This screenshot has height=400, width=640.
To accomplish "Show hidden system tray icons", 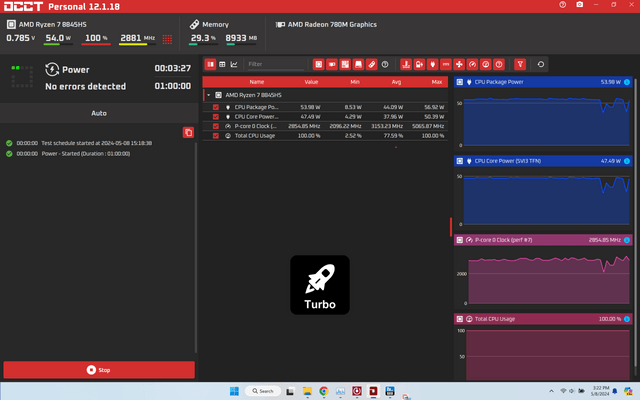I will pos(551,391).
